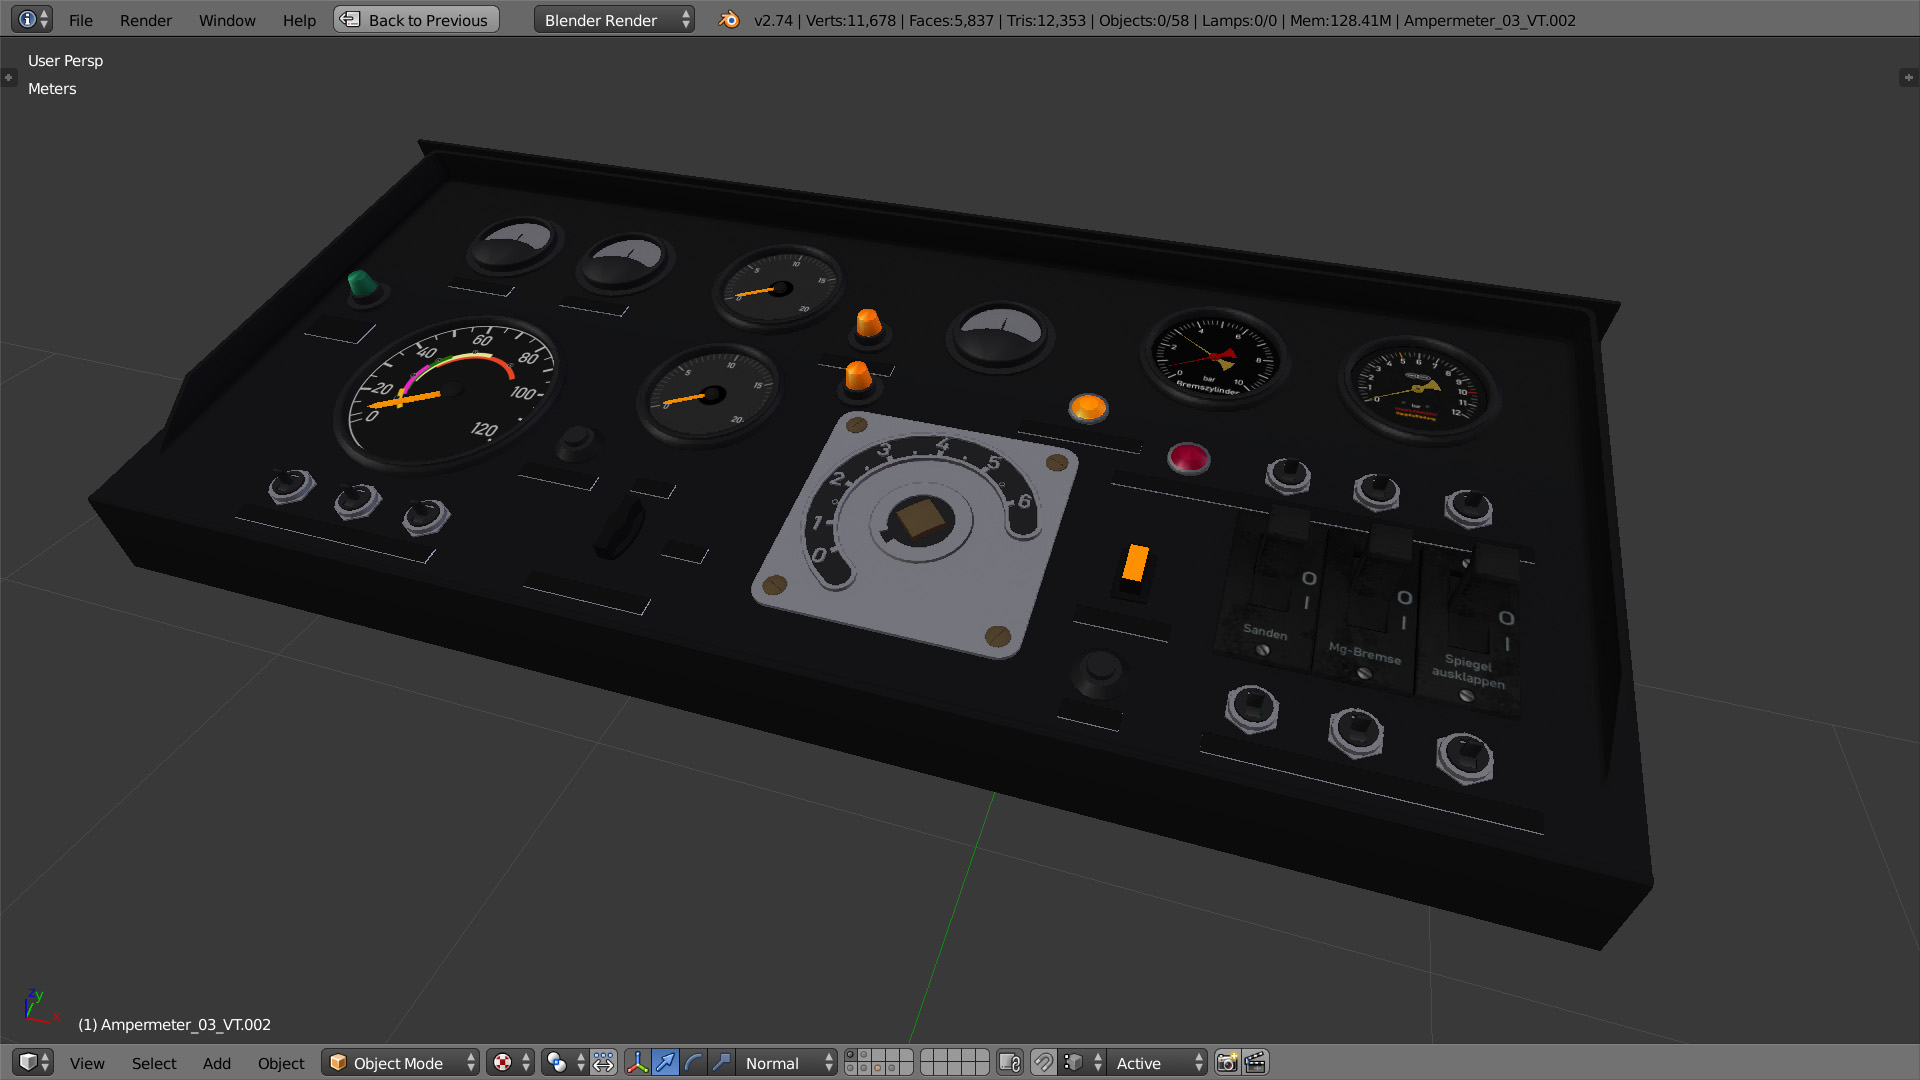Toggle the lock camera to layers icon
The width and height of the screenshot is (1920, 1080).
pyautogui.click(x=1010, y=1062)
